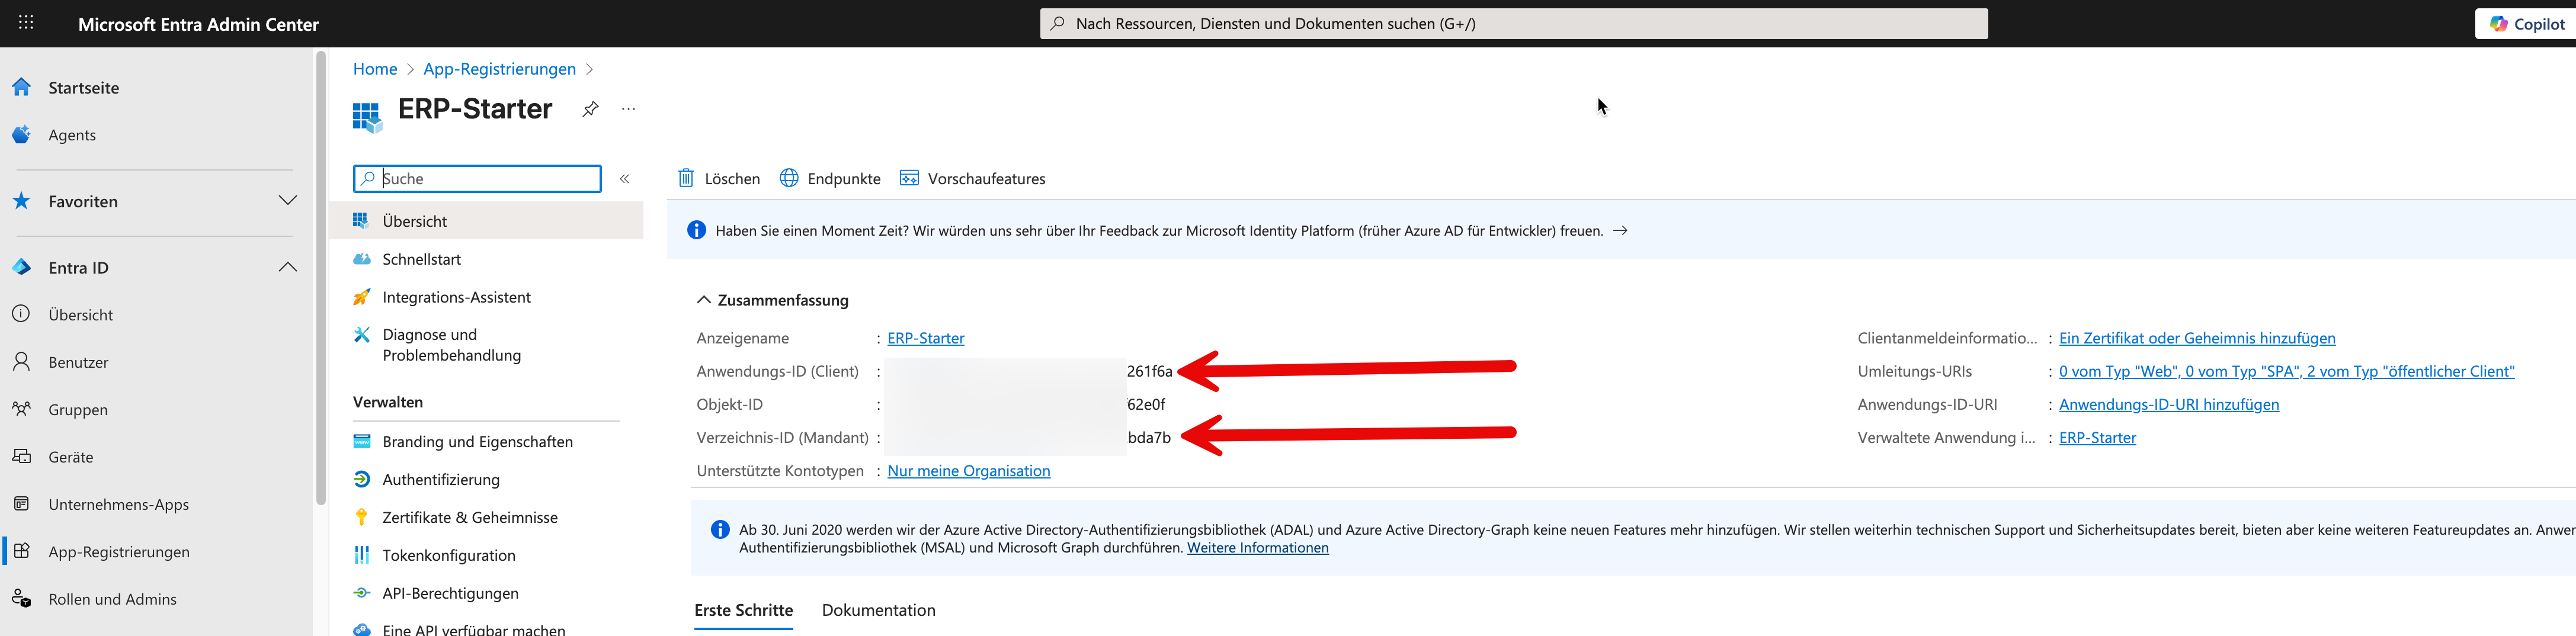Open the more options ellipsis next to ERP-Starter
The height and width of the screenshot is (636, 2576).
click(x=628, y=109)
